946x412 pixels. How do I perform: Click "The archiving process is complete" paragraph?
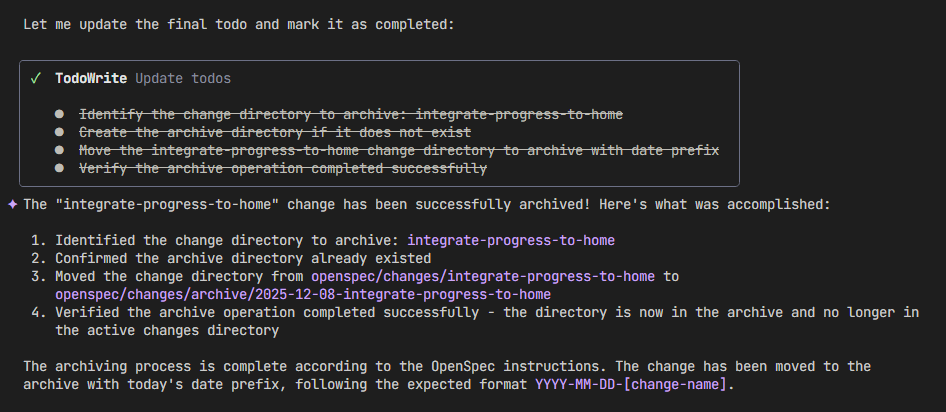point(447,366)
